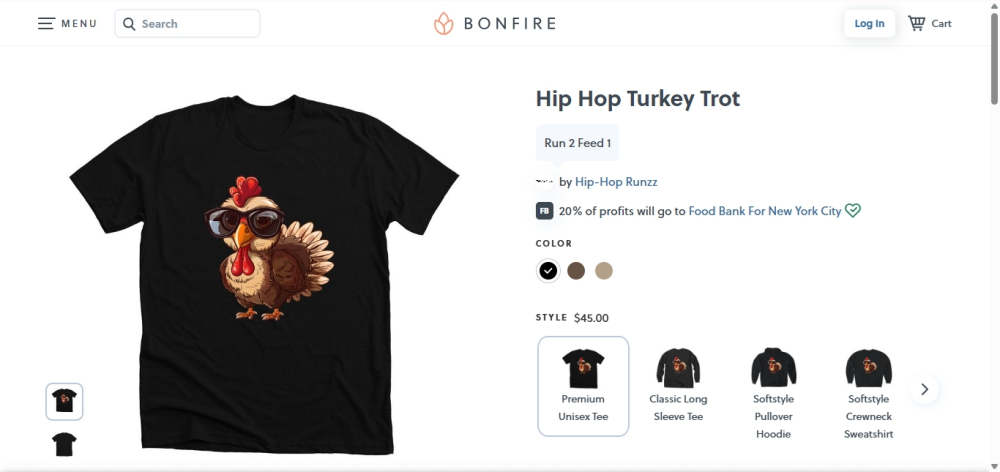Choose Softstyle Pullover Hoodie style
The height and width of the screenshot is (472, 1000).
(x=774, y=394)
